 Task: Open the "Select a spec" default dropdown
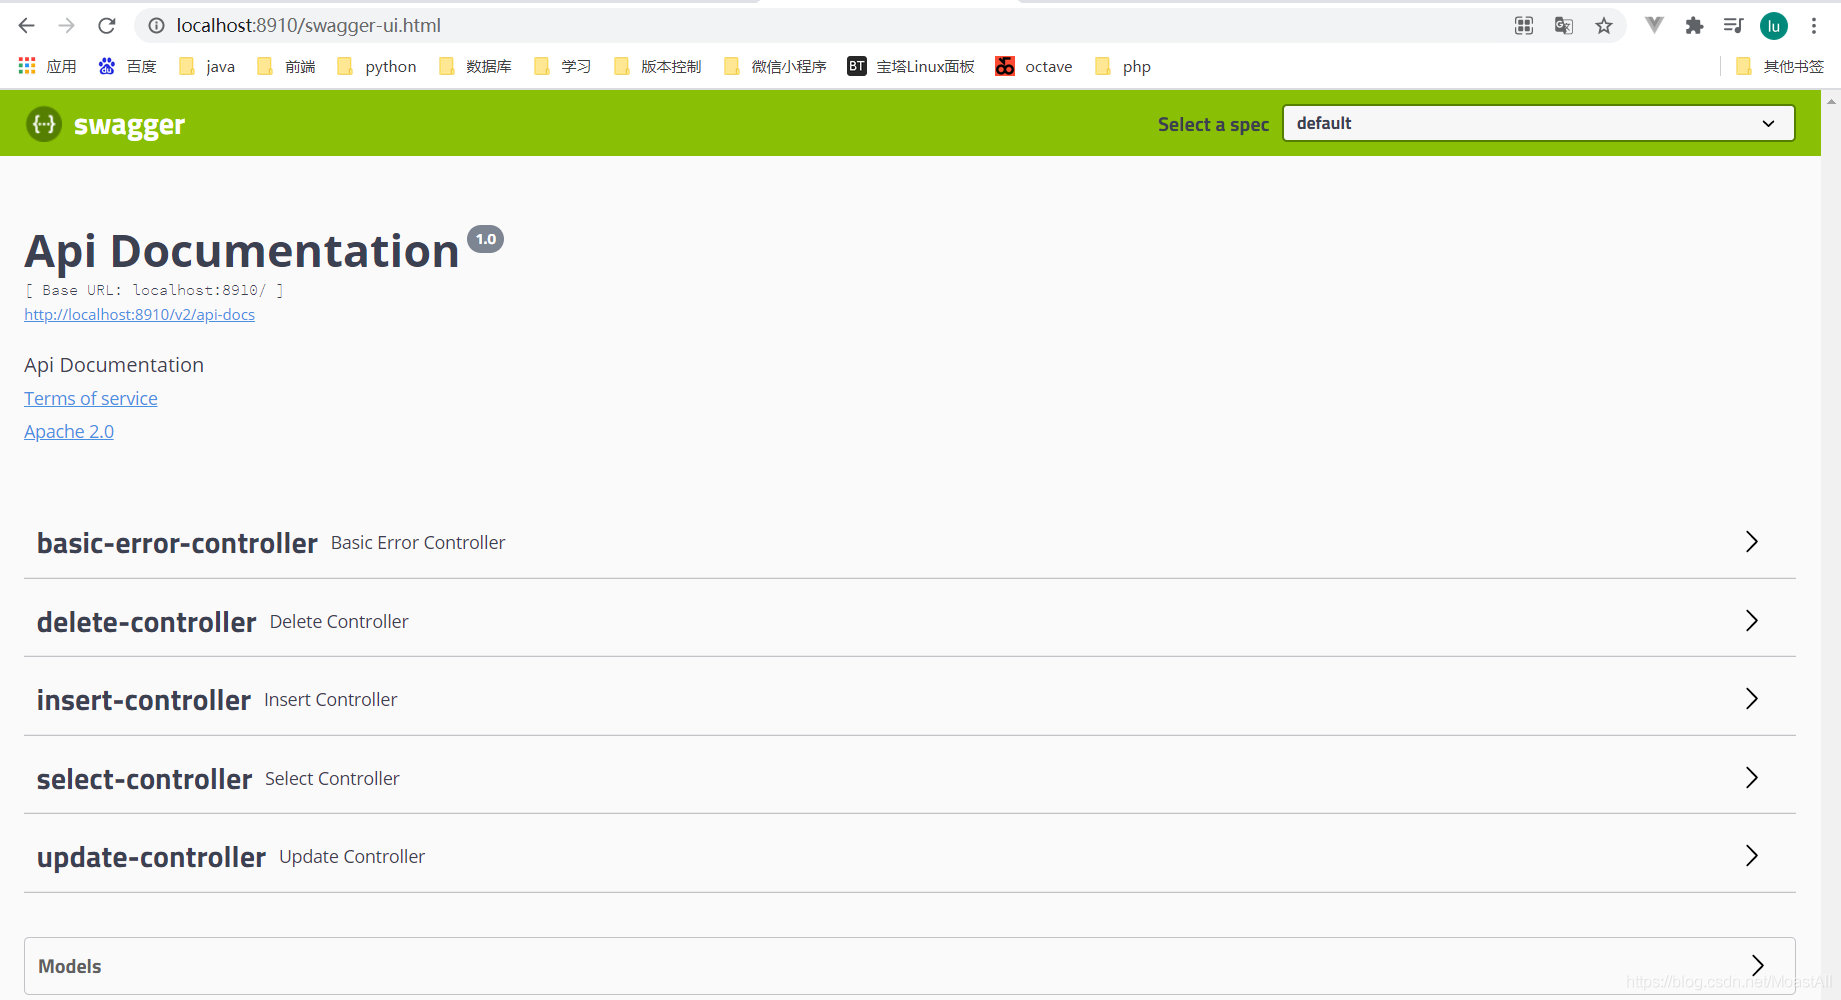click(1538, 123)
